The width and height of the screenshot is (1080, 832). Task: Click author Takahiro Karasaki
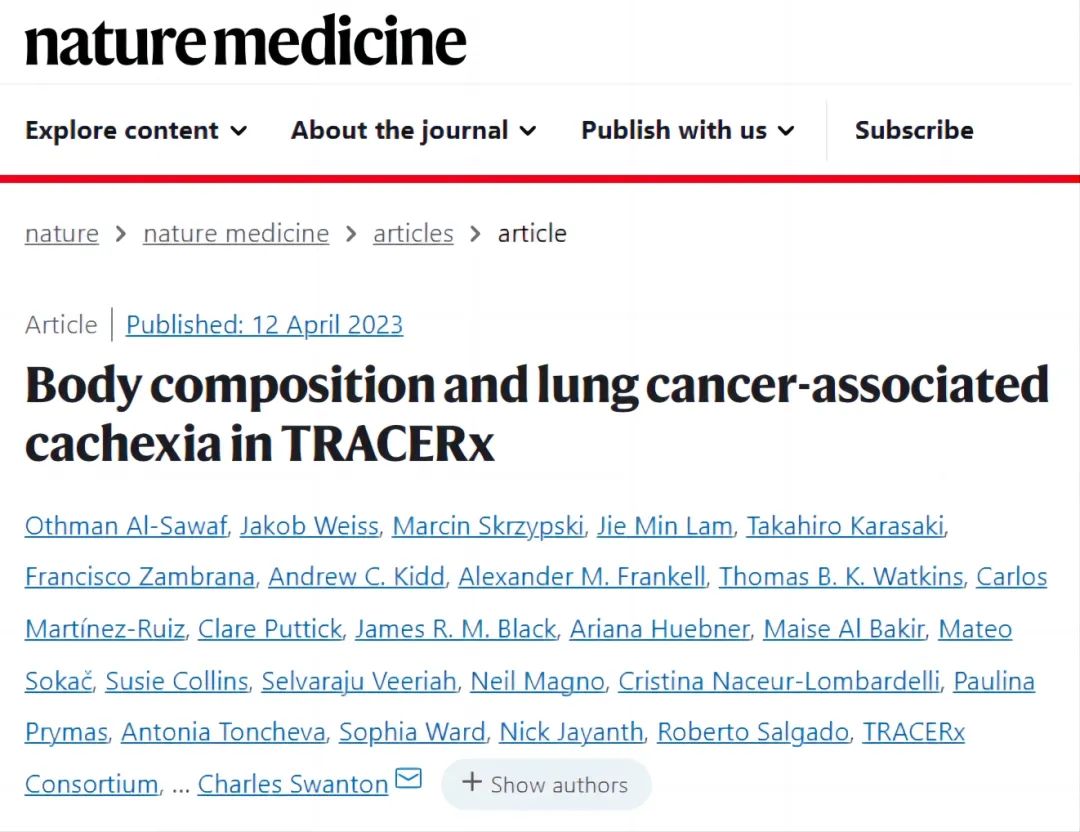coord(845,526)
